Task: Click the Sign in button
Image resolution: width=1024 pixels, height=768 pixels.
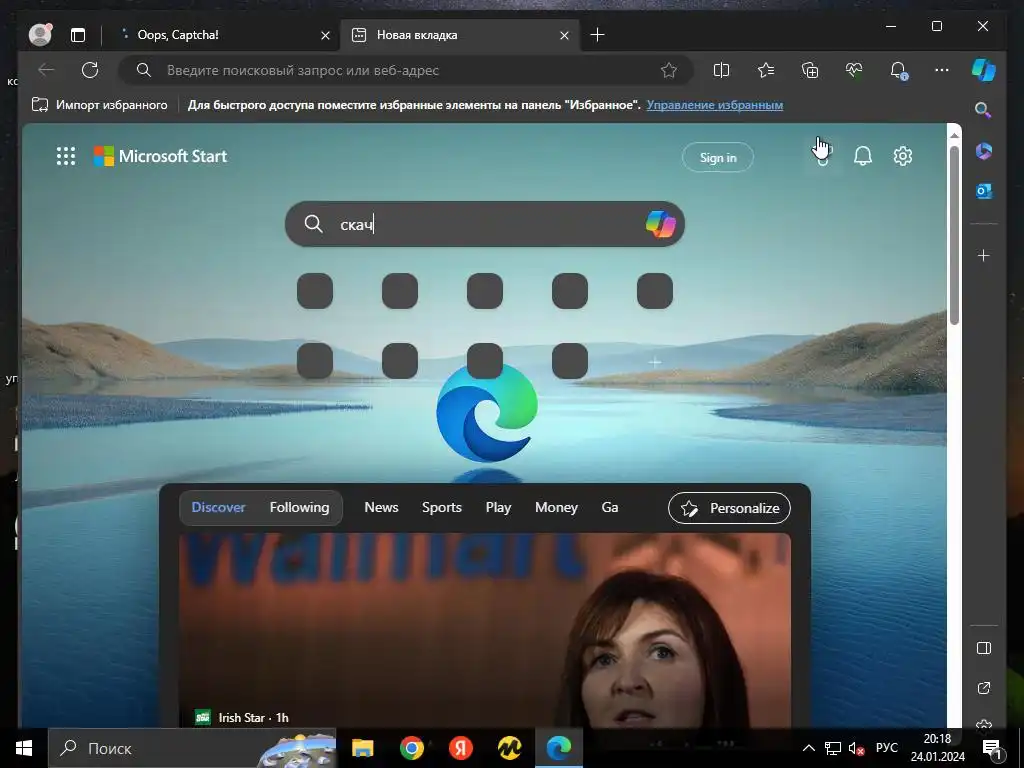Action: pyautogui.click(x=718, y=157)
